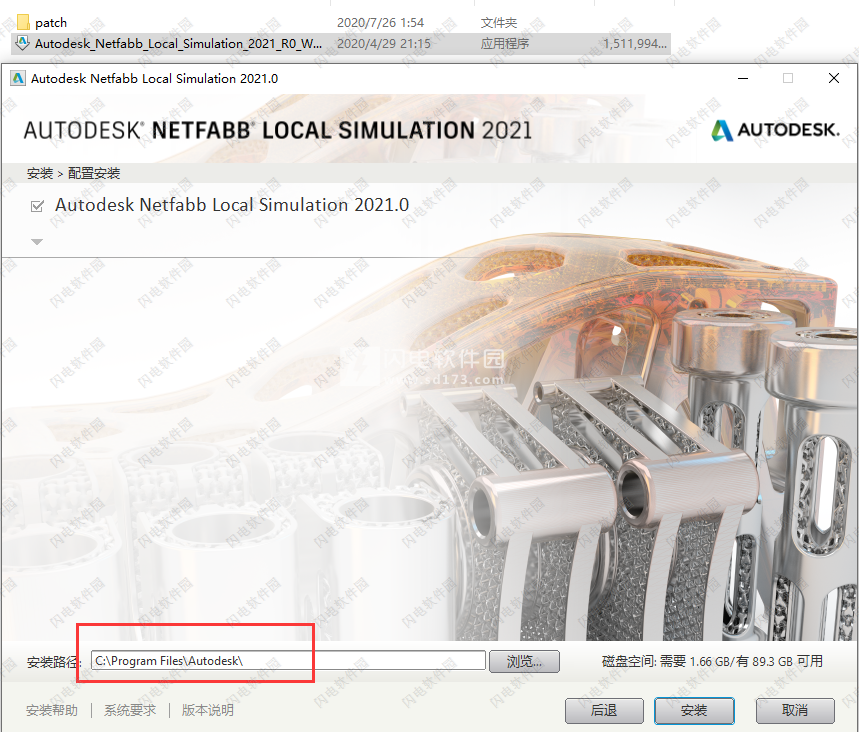Toggle Autodesk Netfabb Local Simulation 2021.0 checkbox
859x732 pixels.
[x=37, y=207]
